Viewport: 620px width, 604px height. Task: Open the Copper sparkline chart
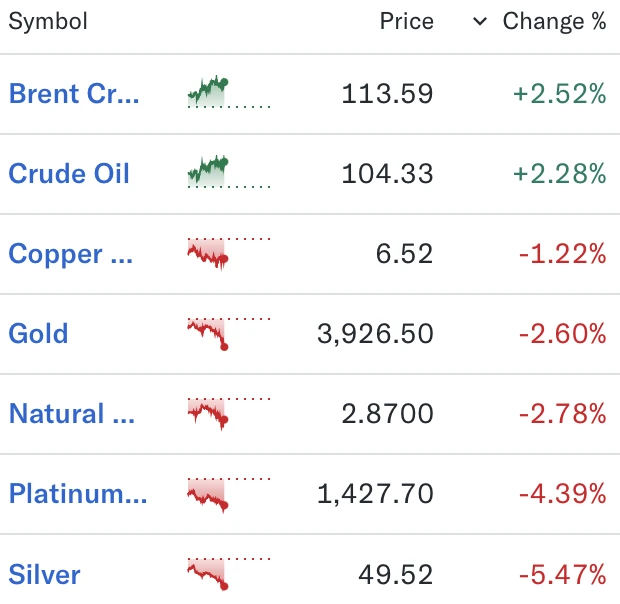[229, 254]
